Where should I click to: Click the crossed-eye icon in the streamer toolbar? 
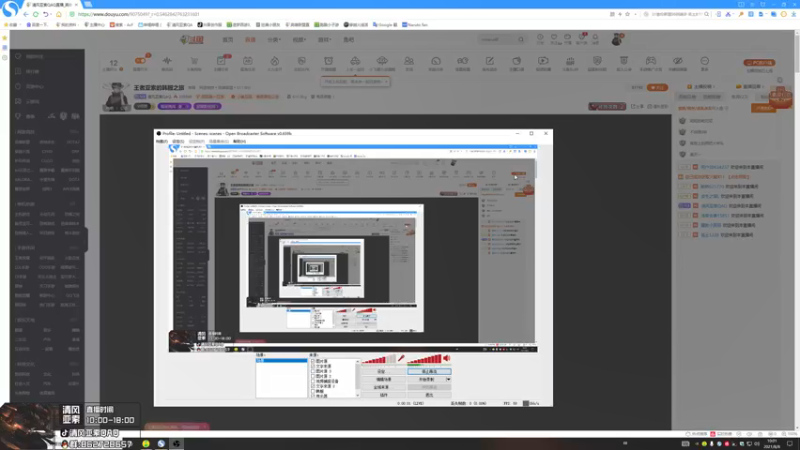[678, 61]
